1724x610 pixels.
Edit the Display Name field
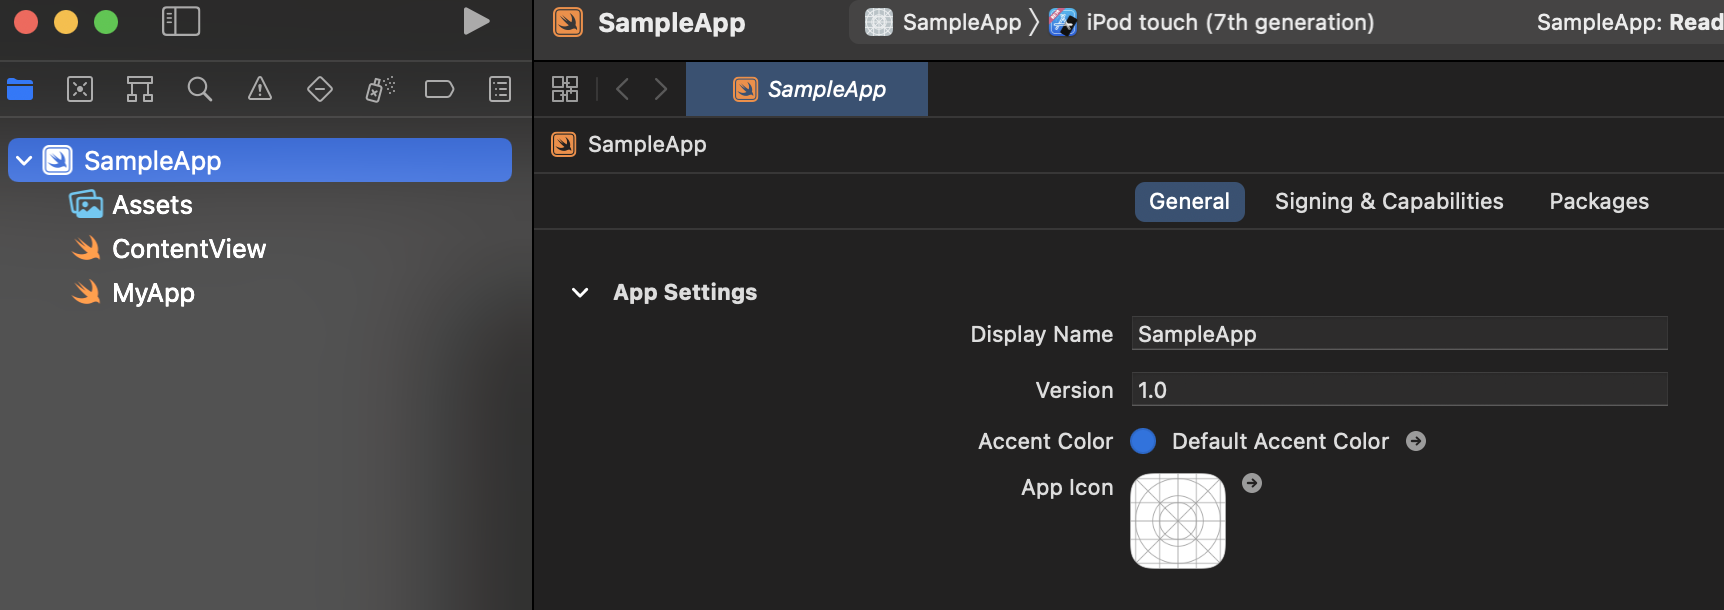1399,334
